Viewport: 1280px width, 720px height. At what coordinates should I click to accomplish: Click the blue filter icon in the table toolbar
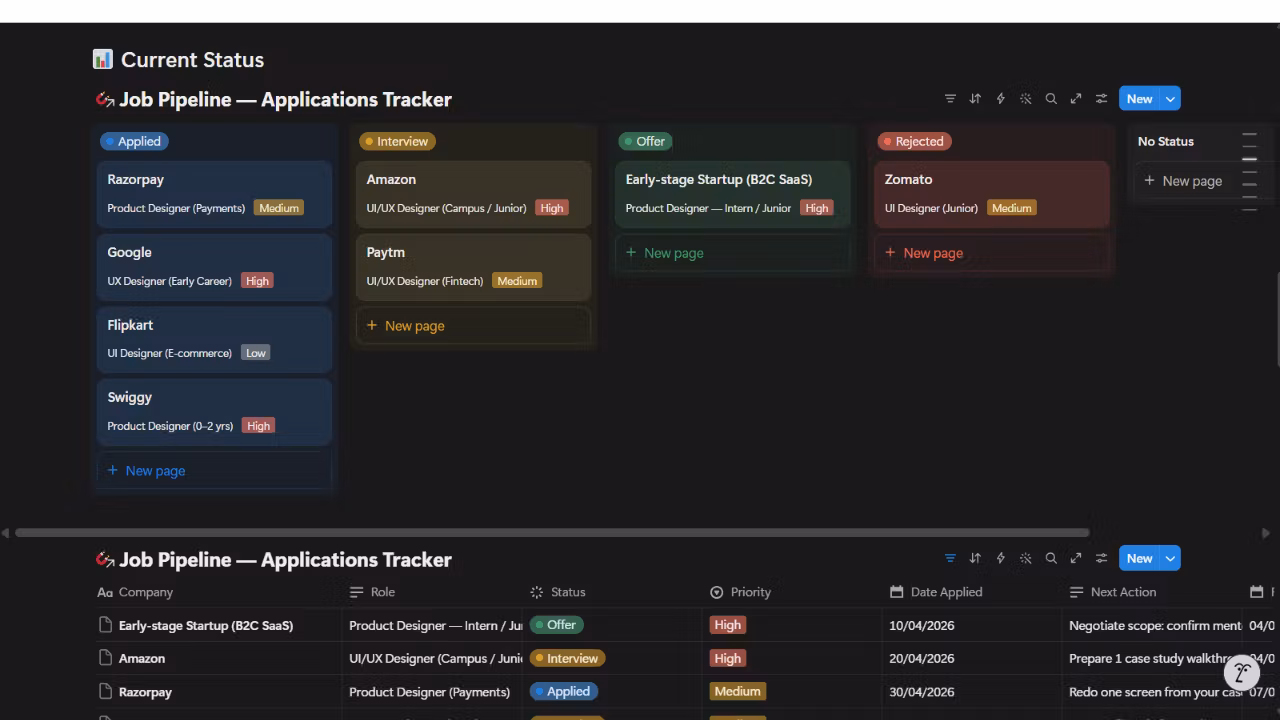950,559
